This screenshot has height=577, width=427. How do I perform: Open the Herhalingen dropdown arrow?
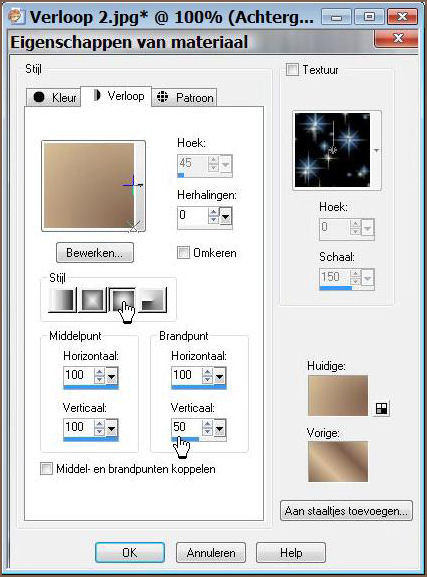pyautogui.click(x=225, y=216)
